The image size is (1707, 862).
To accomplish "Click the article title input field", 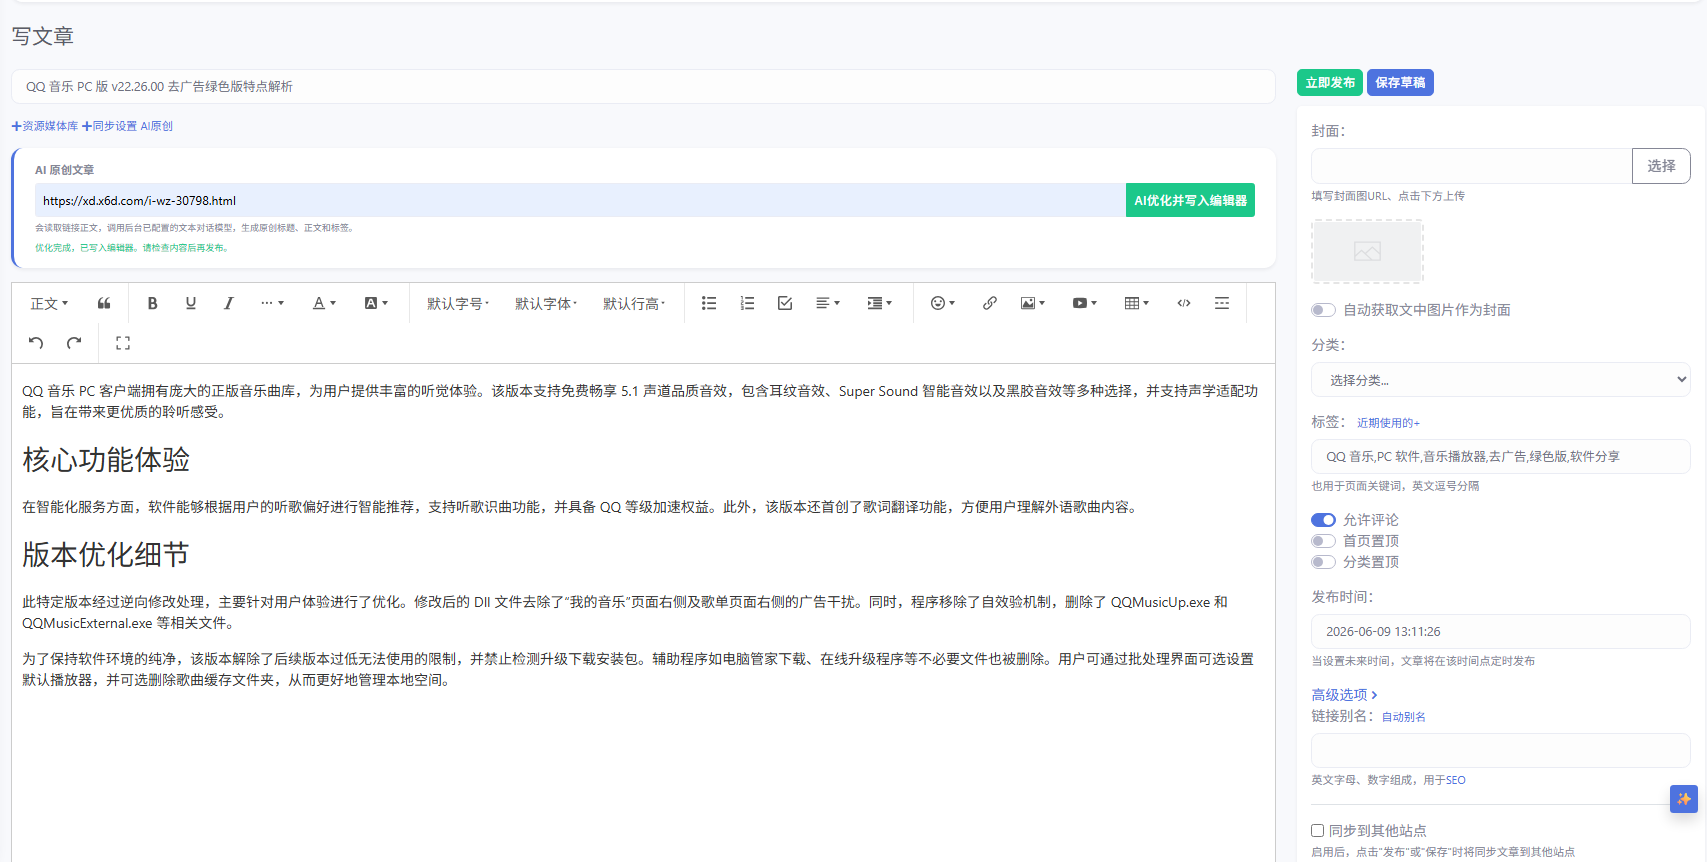I will pos(643,86).
